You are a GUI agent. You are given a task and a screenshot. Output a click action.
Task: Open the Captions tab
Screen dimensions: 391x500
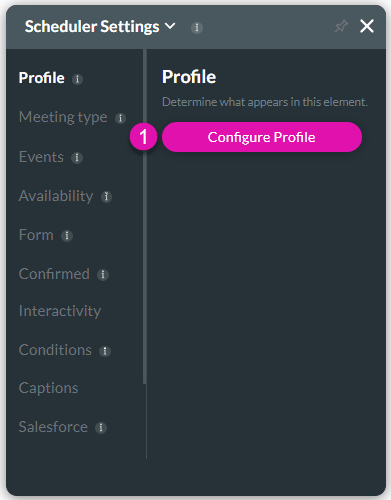[x=49, y=388]
